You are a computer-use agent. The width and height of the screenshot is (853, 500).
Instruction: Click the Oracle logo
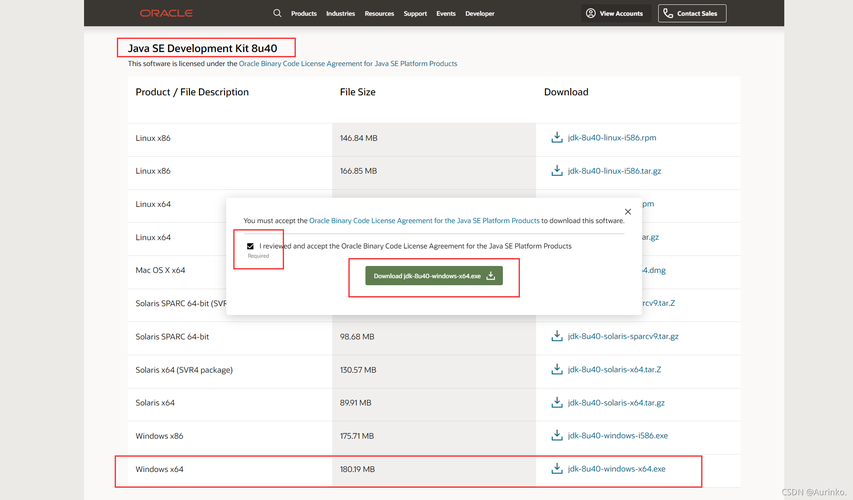[166, 13]
